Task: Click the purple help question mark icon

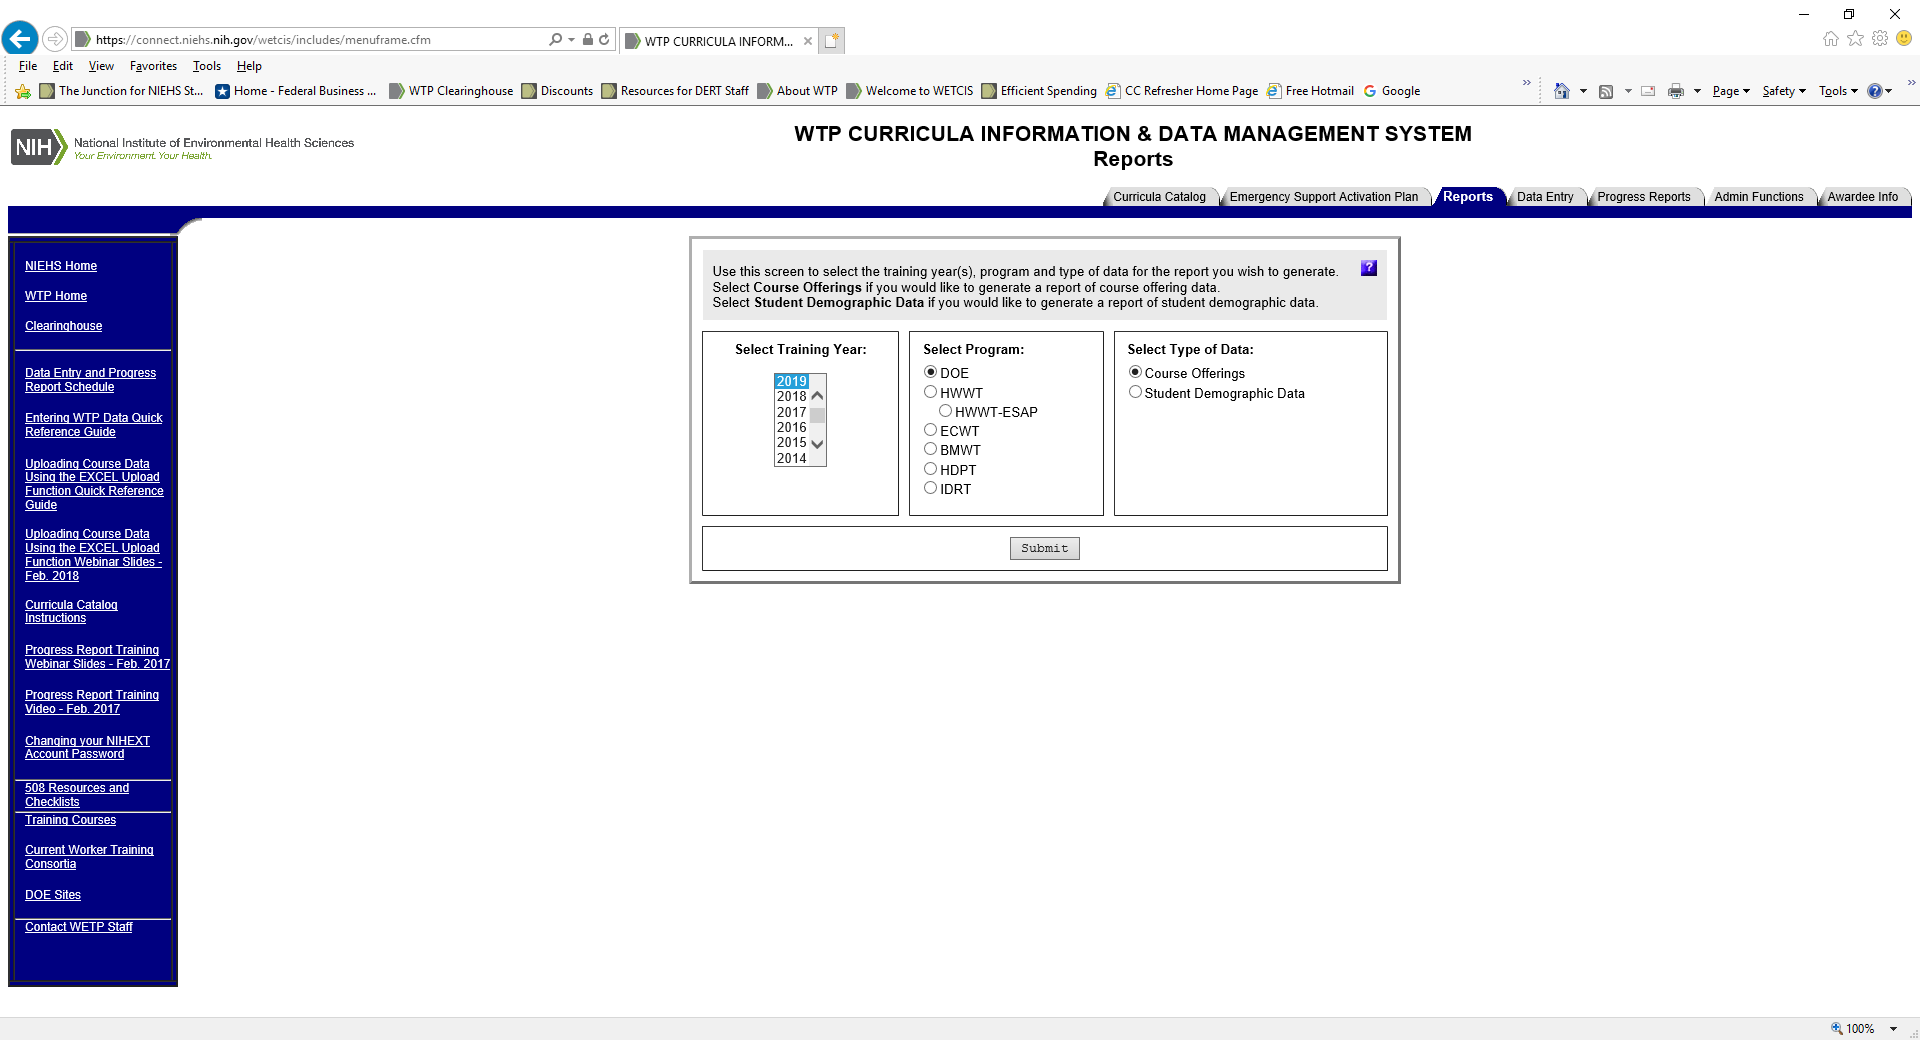Action: [1369, 268]
